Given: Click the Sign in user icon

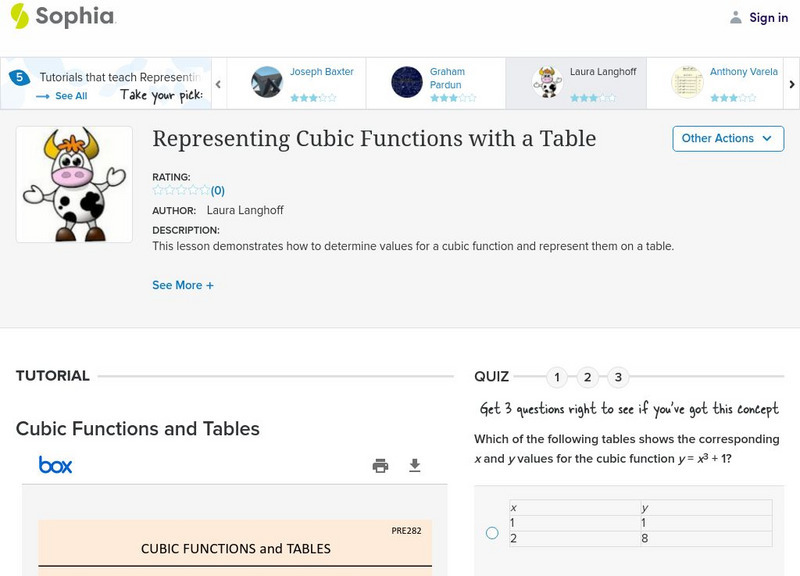Looking at the screenshot, I should pyautogui.click(x=736, y=17).
